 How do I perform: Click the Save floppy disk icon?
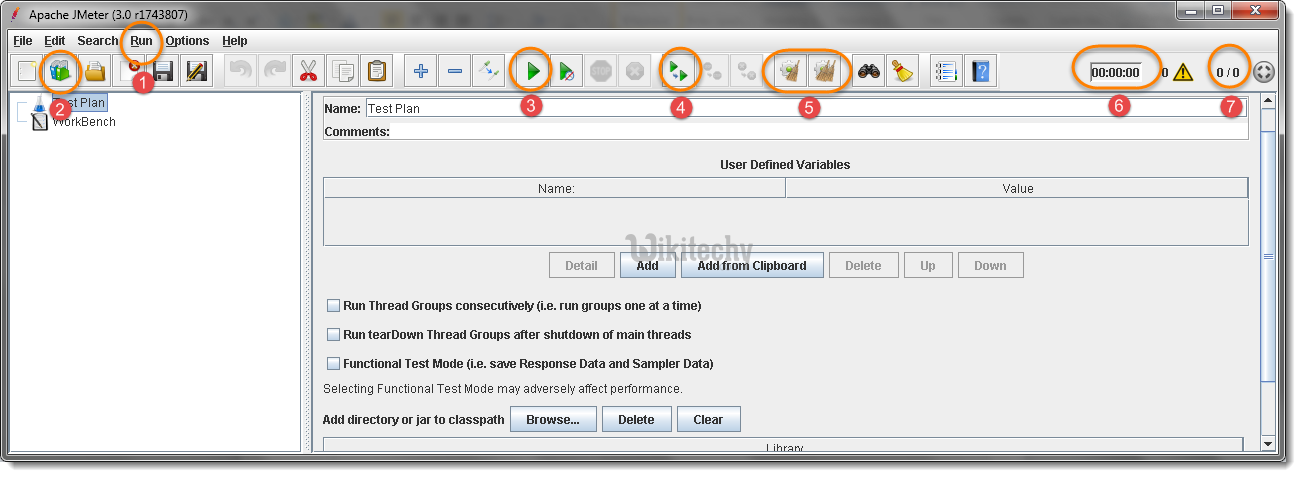click(163, 71)
